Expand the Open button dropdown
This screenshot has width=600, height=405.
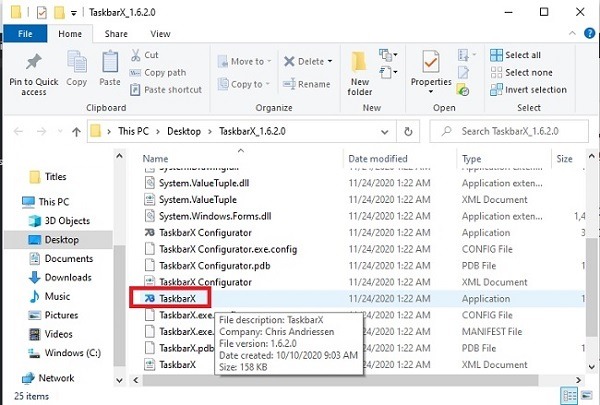(x=467, y=55)
